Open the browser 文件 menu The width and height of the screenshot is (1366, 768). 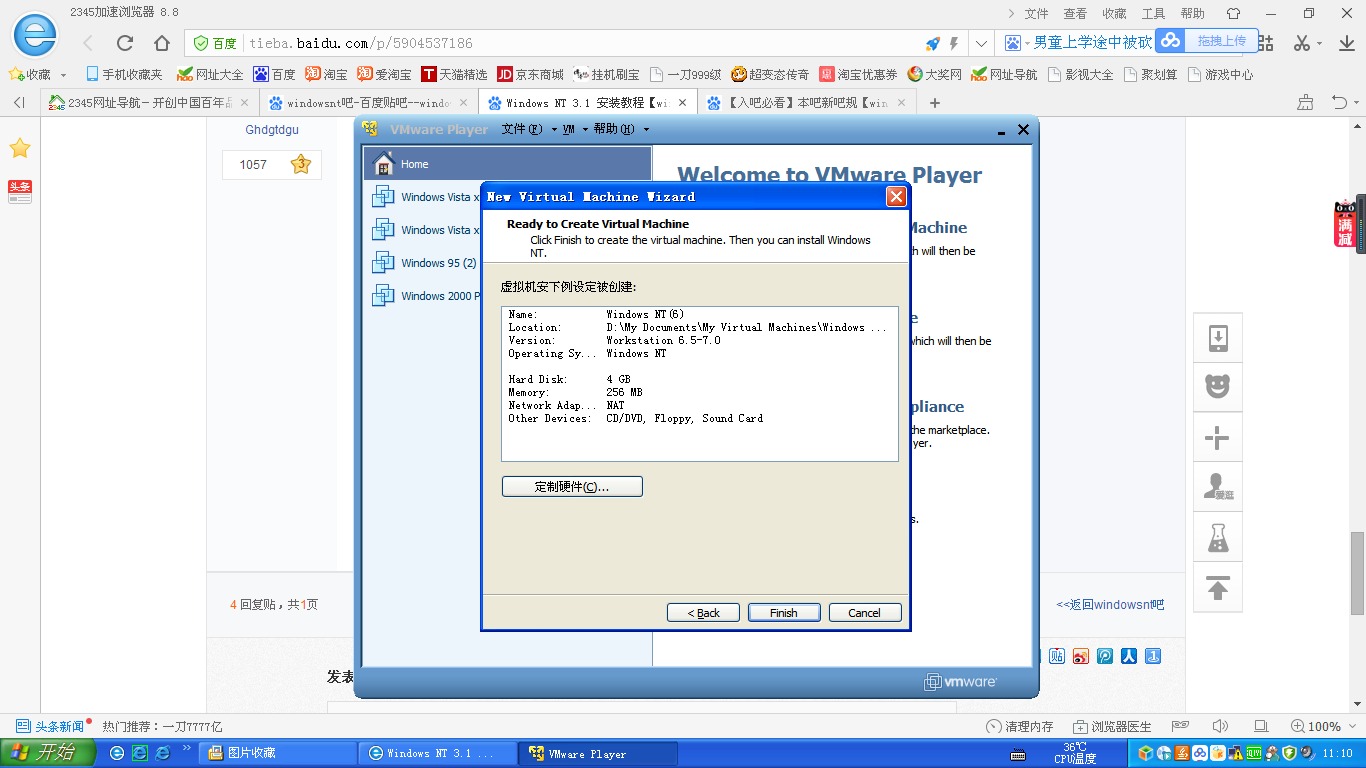1036,14
